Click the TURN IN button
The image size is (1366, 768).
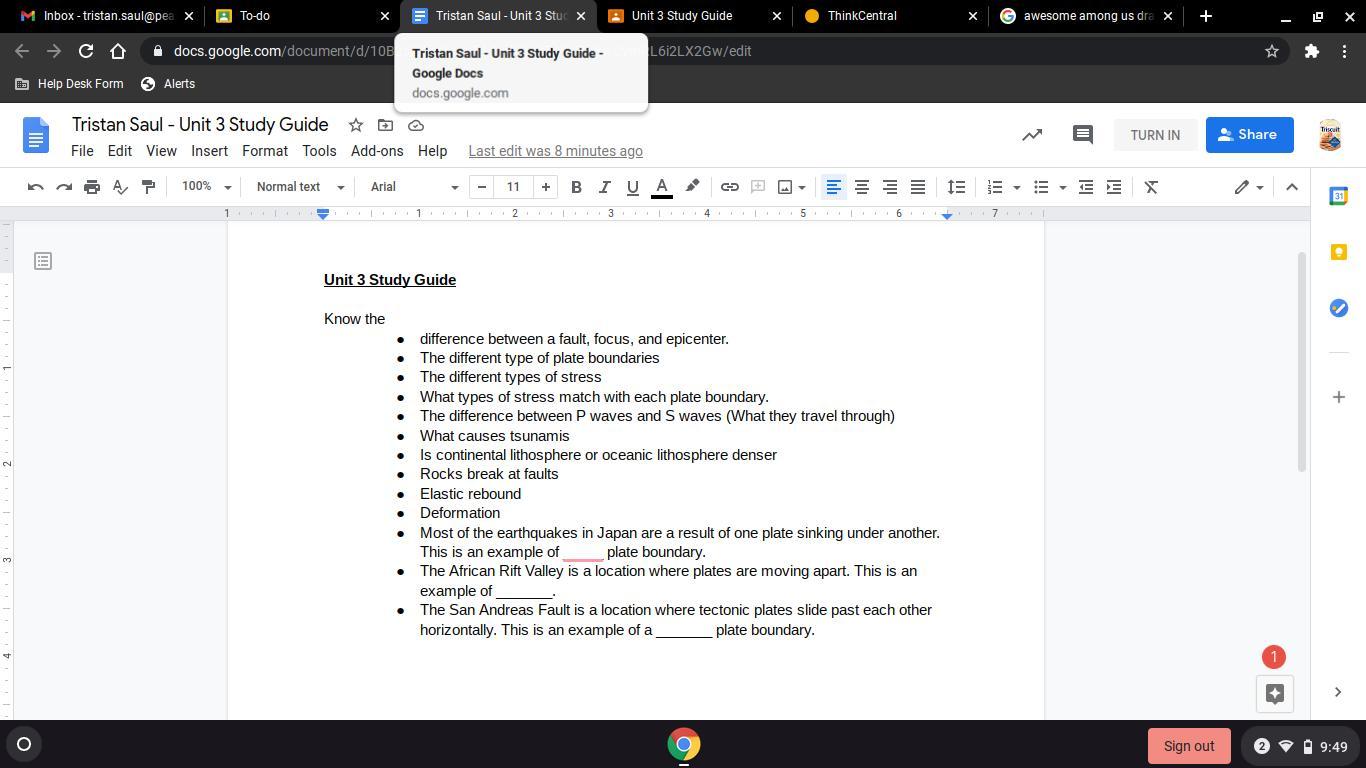[1155, 135]
